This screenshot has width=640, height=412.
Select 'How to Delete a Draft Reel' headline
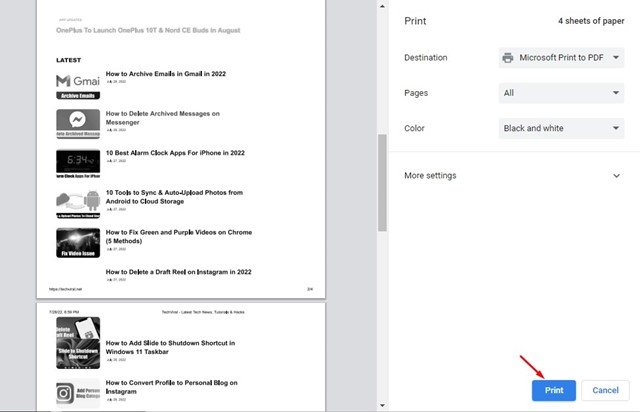(x=178, y=272)
